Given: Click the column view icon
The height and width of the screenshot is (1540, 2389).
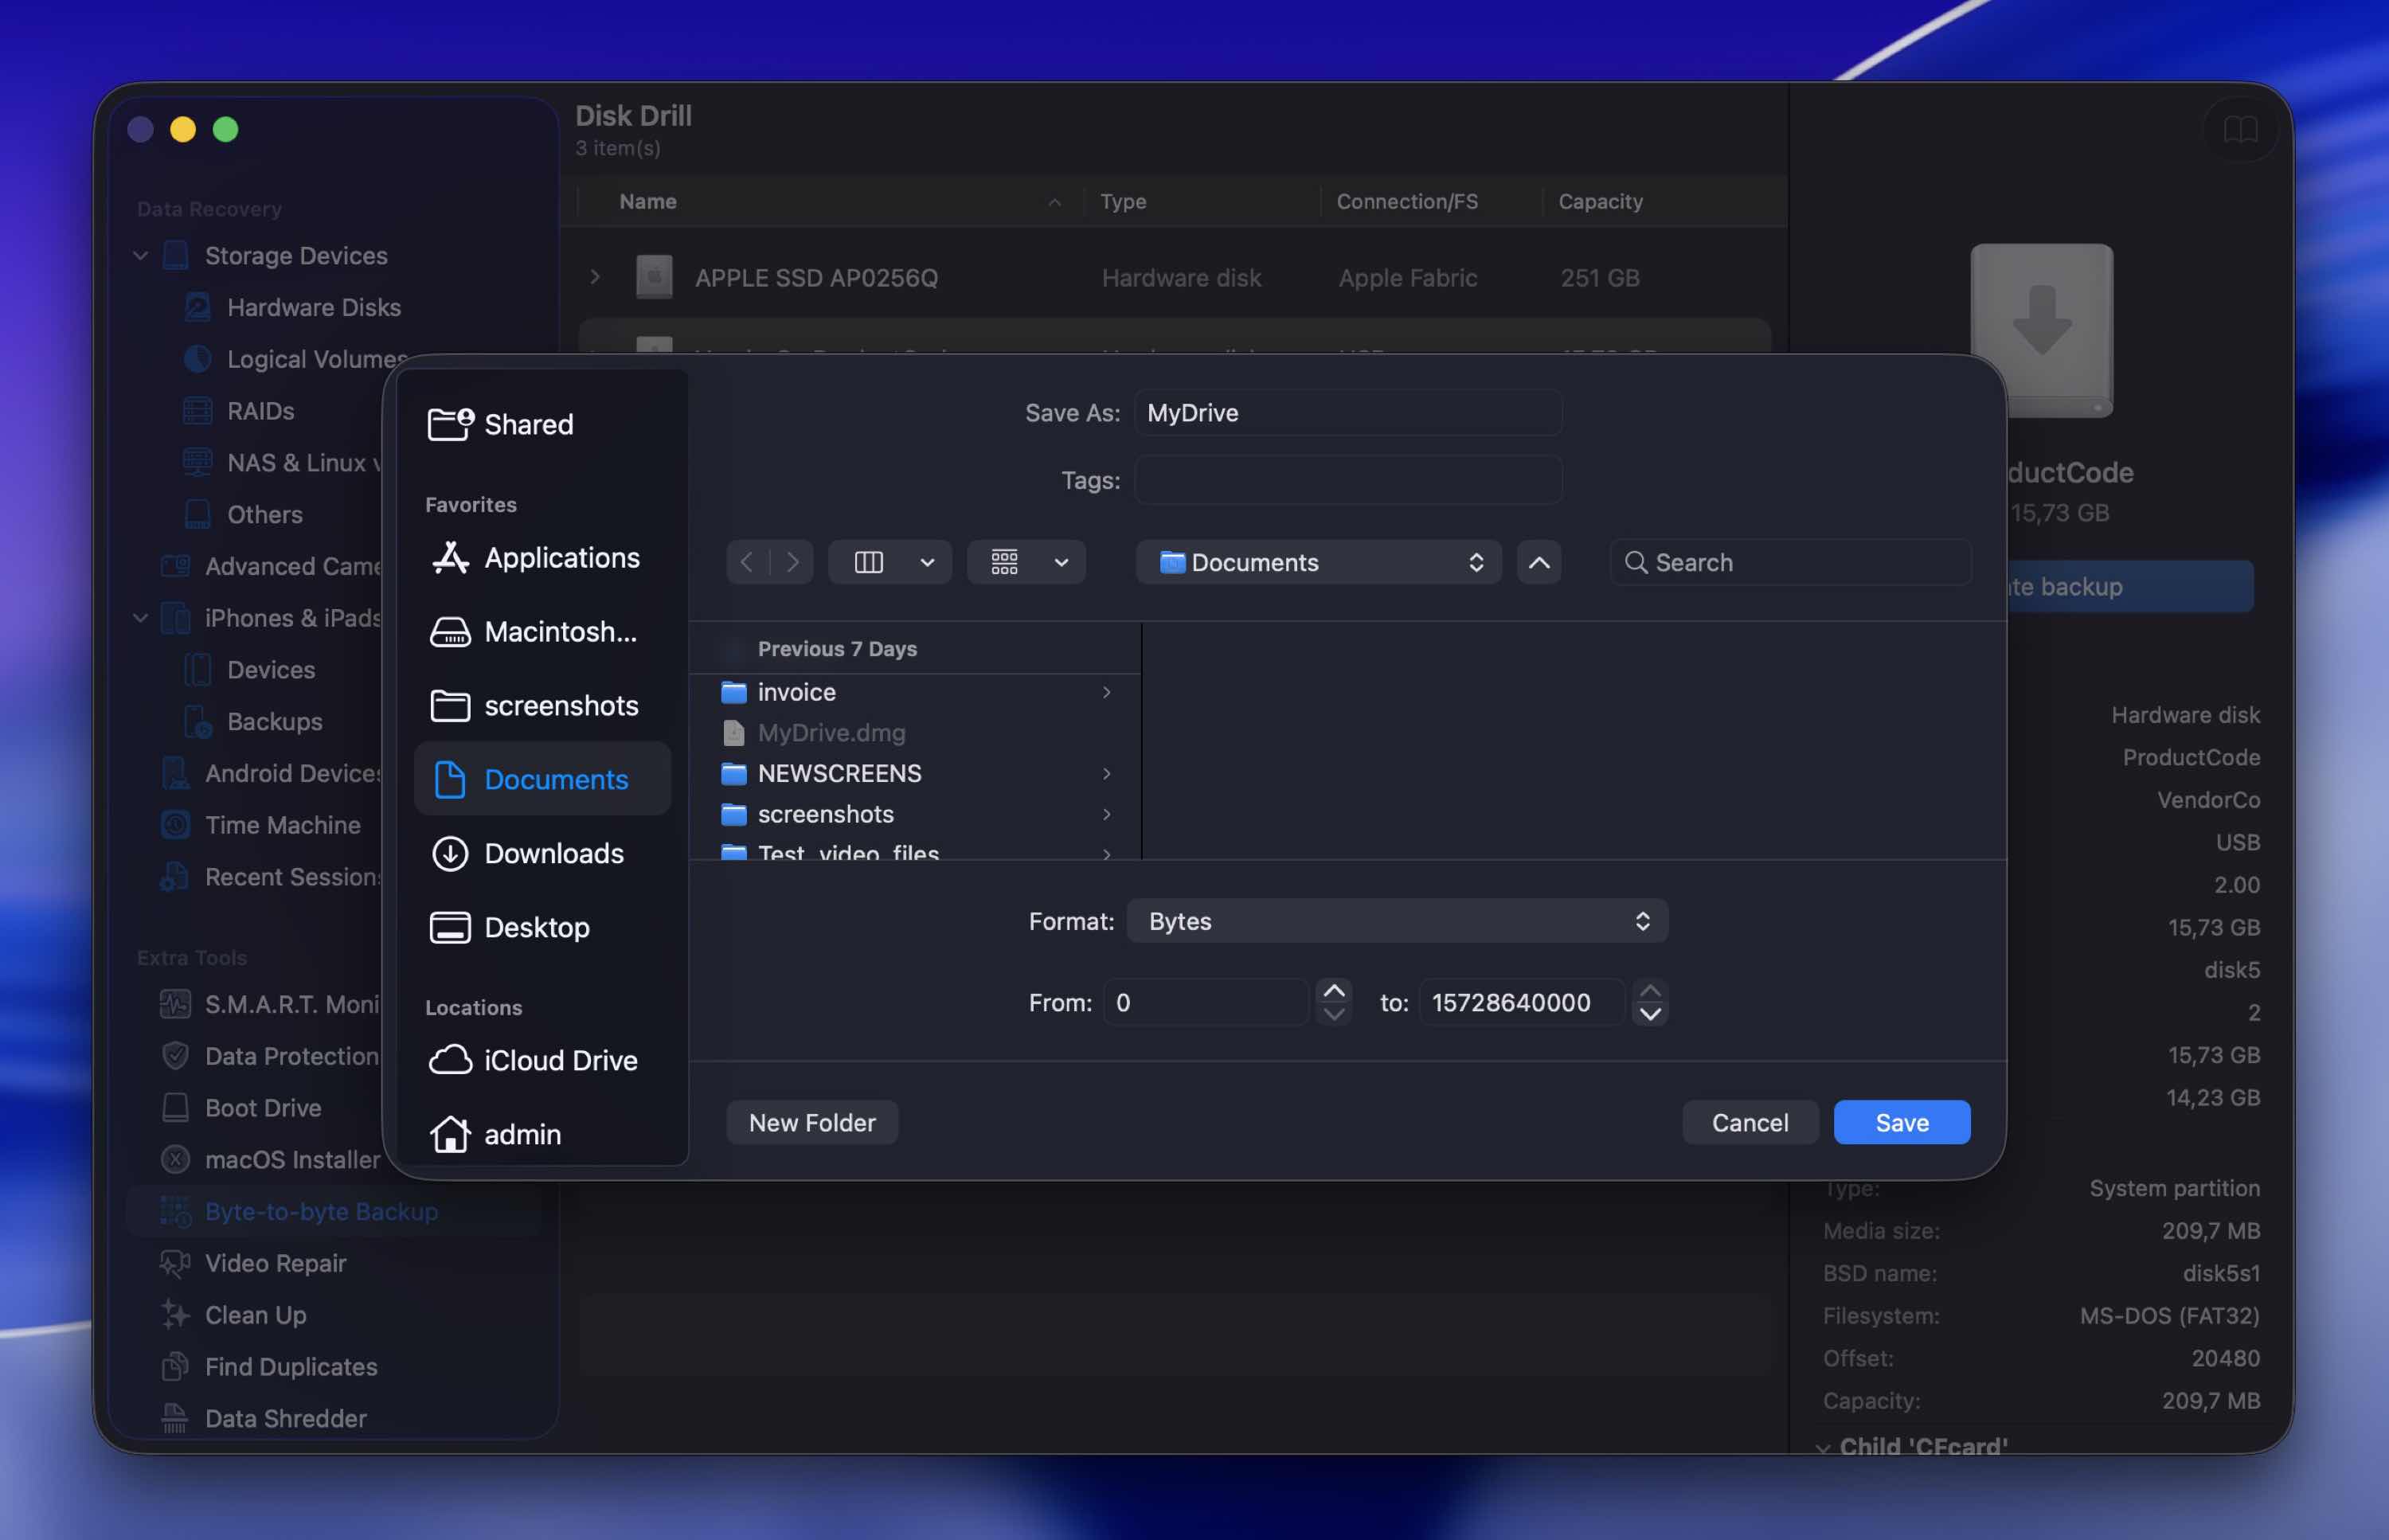Looking at the screenshot, I should pos(868,562).
